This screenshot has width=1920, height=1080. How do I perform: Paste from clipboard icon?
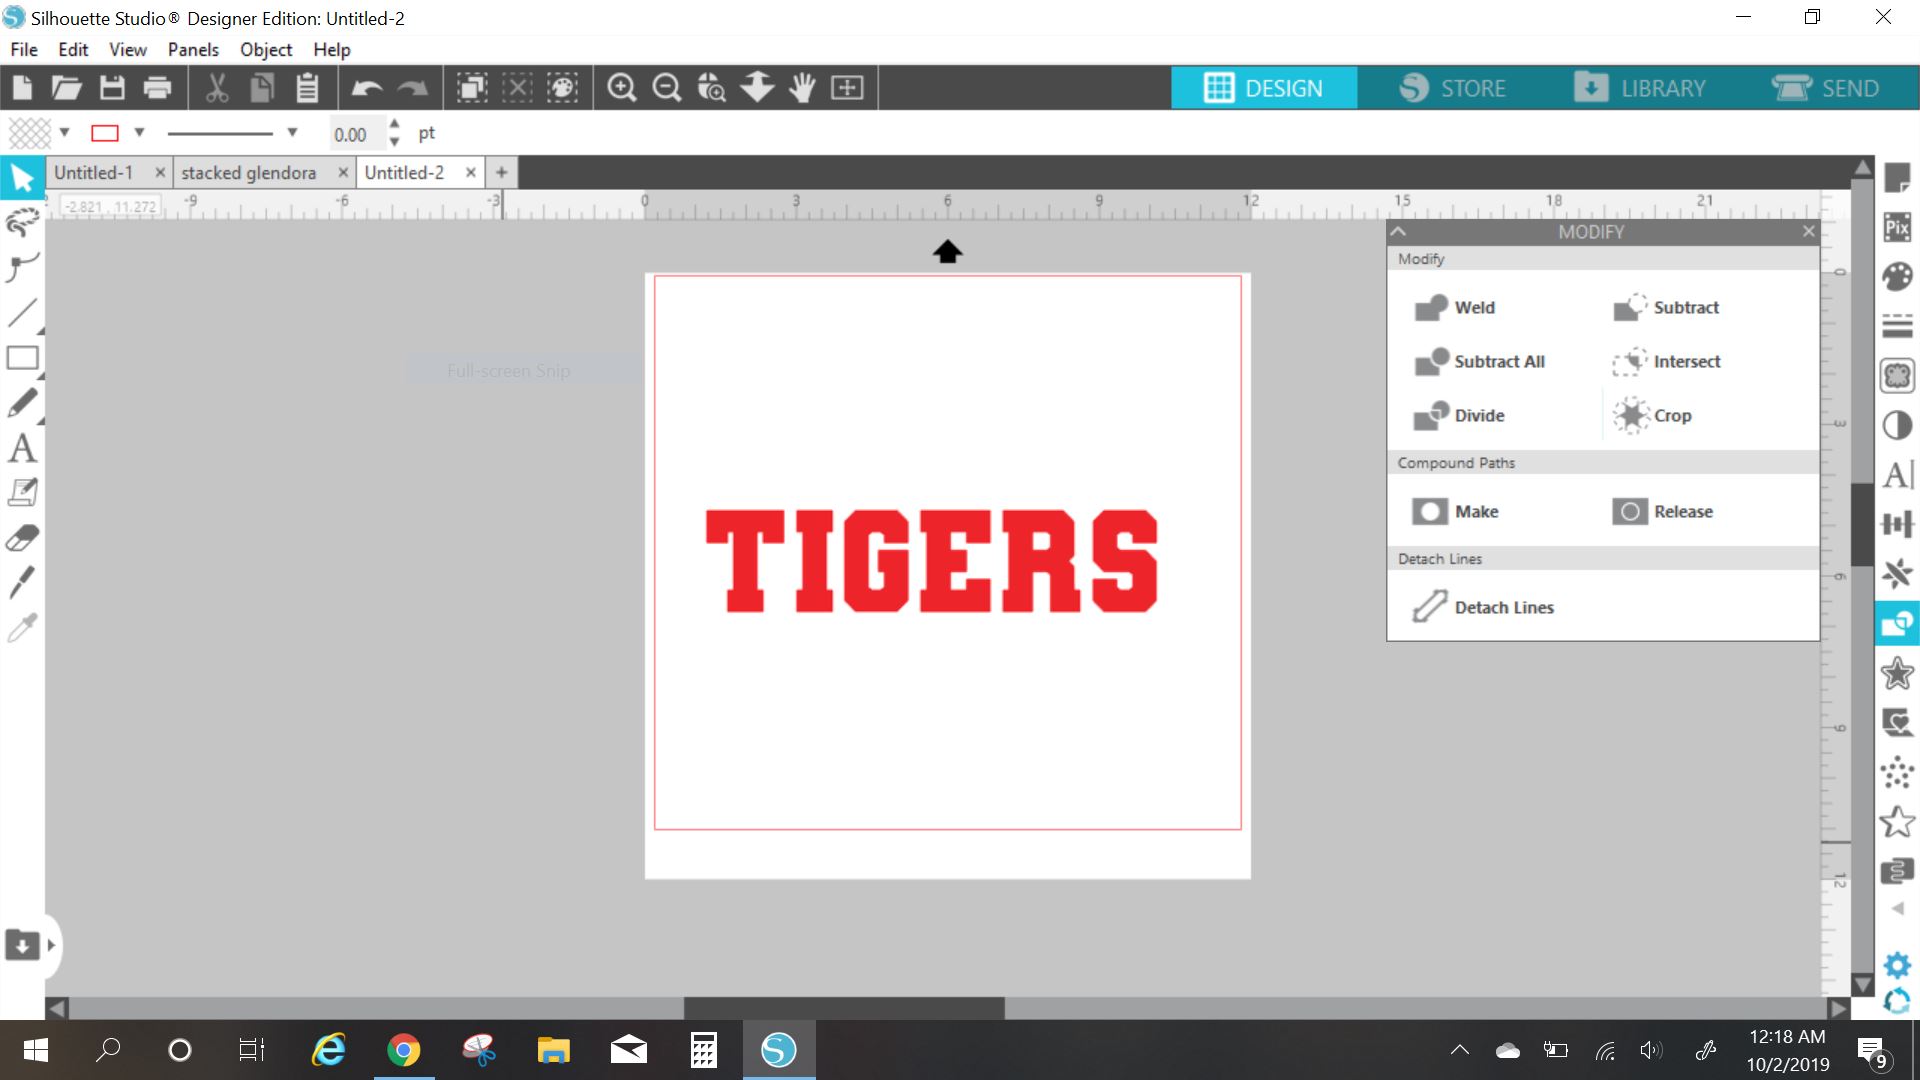[x=307, y=88]
